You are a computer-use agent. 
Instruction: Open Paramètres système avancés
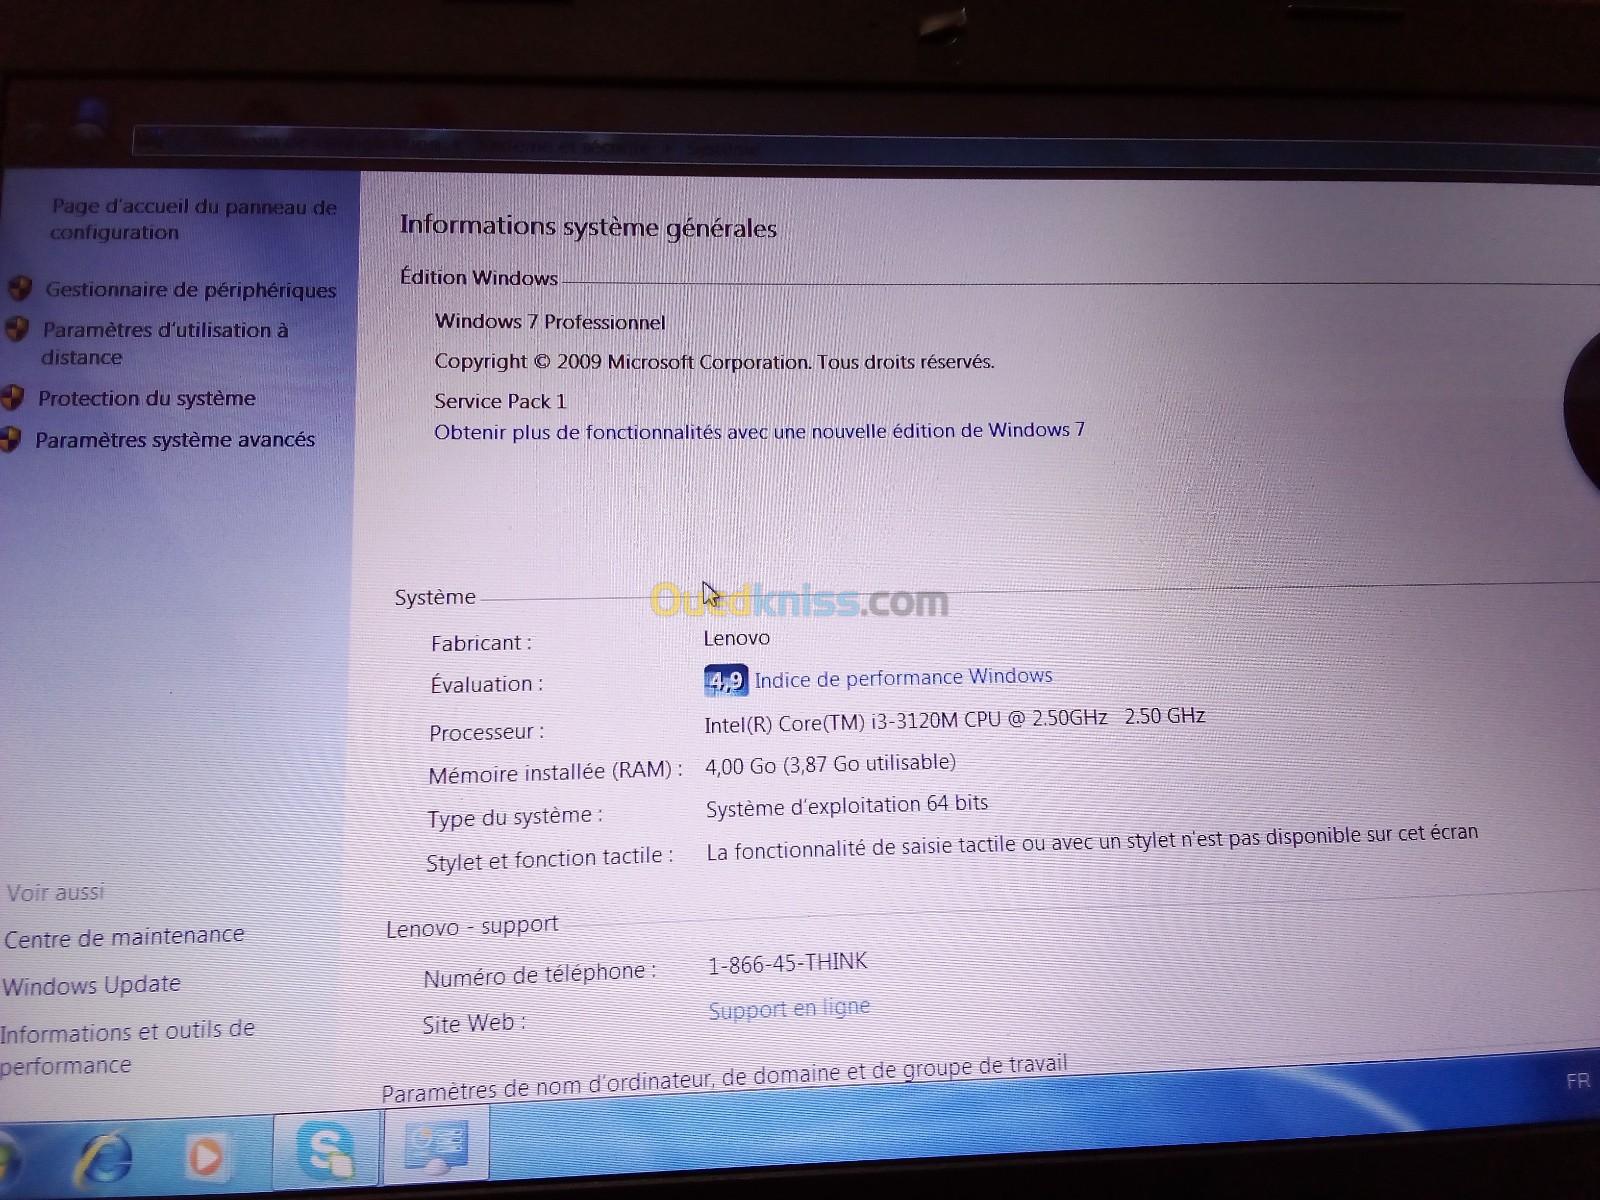pyautogui.click(x=175, y=439)
